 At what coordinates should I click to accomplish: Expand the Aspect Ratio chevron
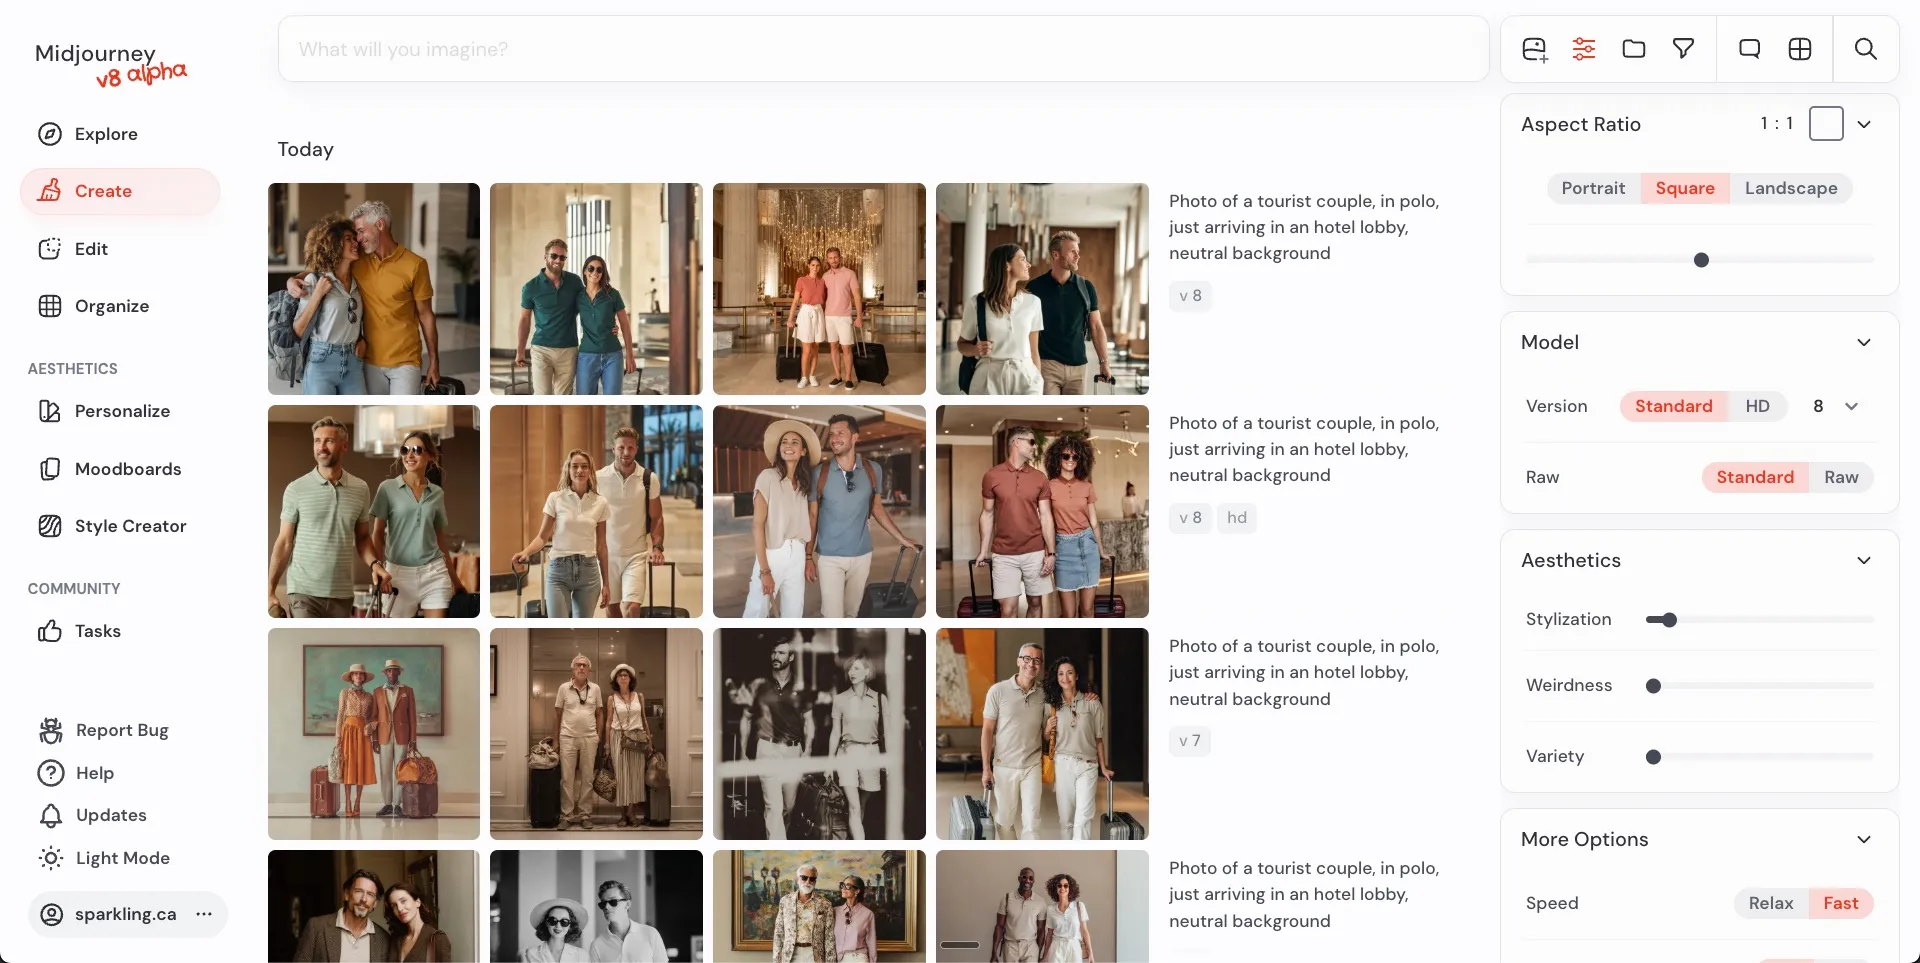pyautogui.click(x=1864, y=124)
